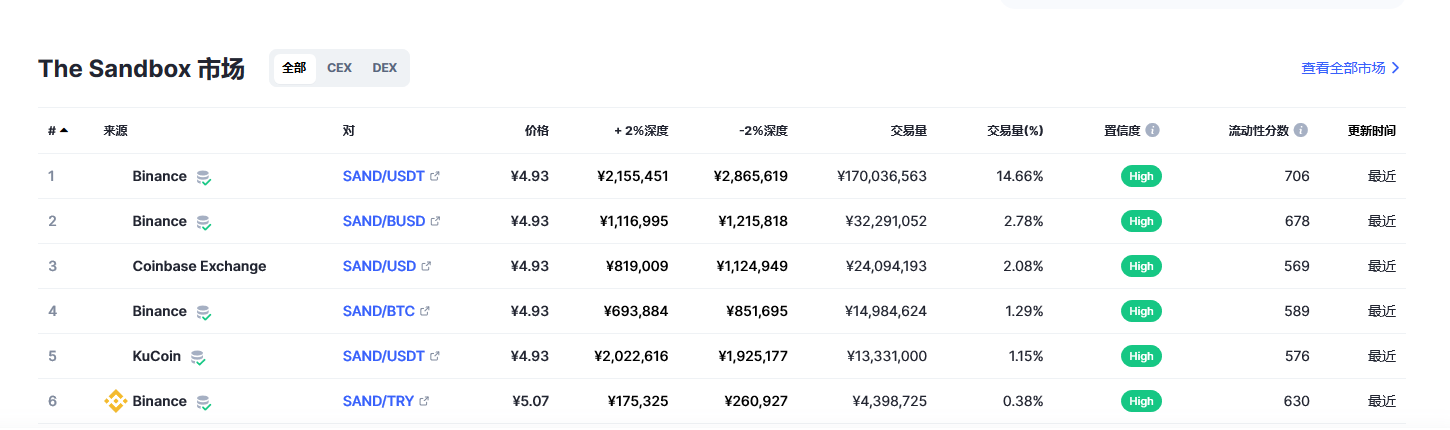
Task: Switch to the DEX tab
Action: click(x=385, y=68)
